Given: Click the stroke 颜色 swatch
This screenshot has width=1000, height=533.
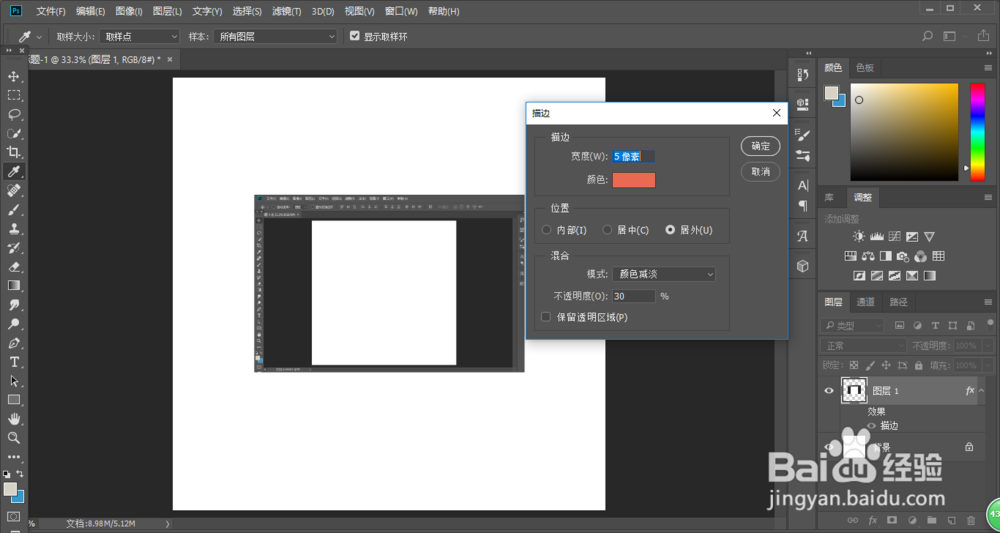Looking at the screenshot, I should click(x=634, y=180).
